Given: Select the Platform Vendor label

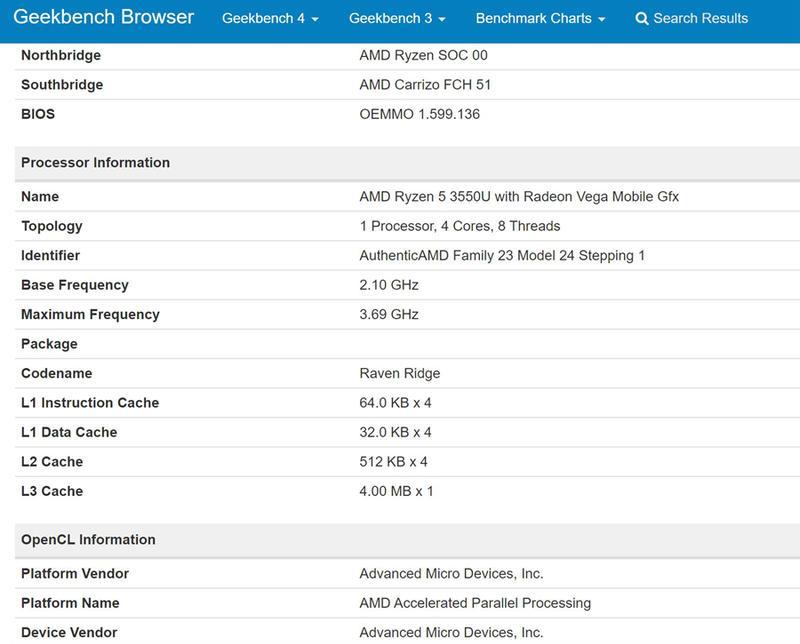Looking at the screenshot, I should tap(75, 574).
